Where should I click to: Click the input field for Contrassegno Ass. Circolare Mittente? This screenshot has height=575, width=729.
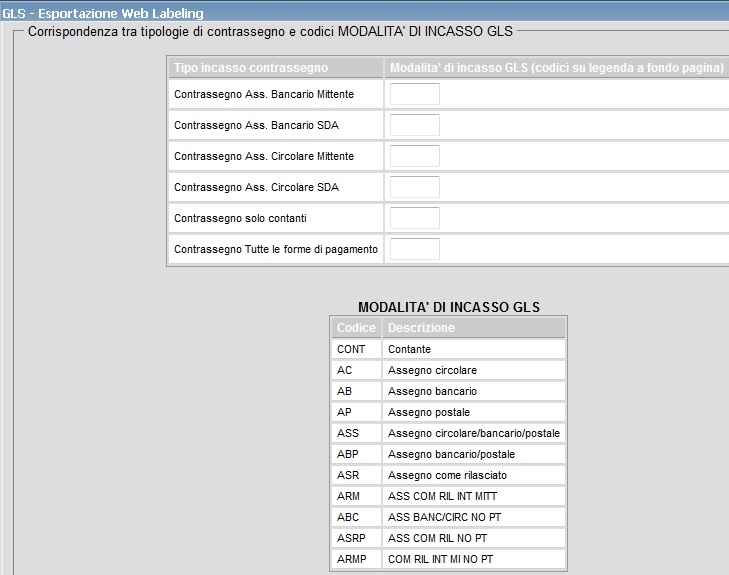click(415, 156)
